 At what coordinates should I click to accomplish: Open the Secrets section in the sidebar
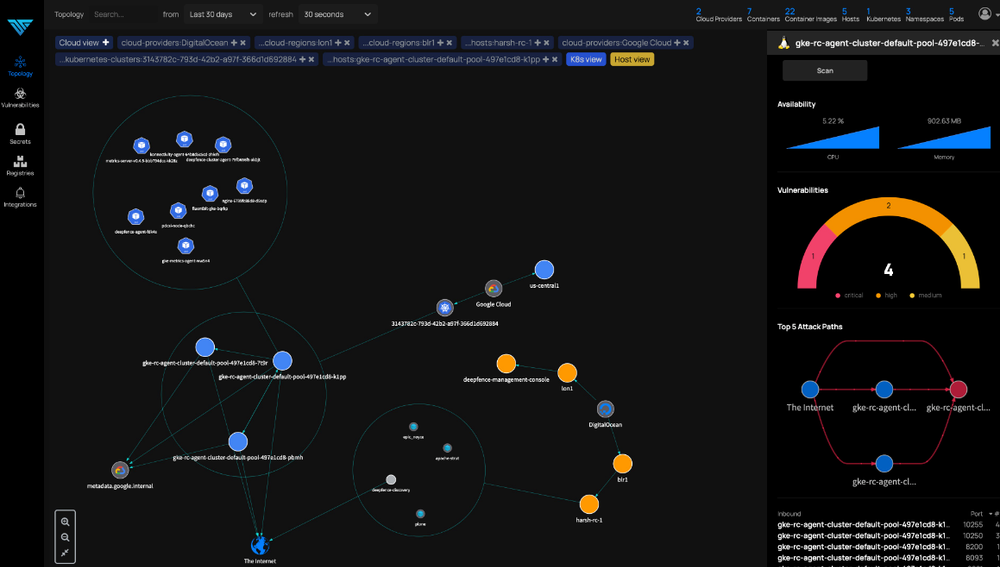coord(20,134)
